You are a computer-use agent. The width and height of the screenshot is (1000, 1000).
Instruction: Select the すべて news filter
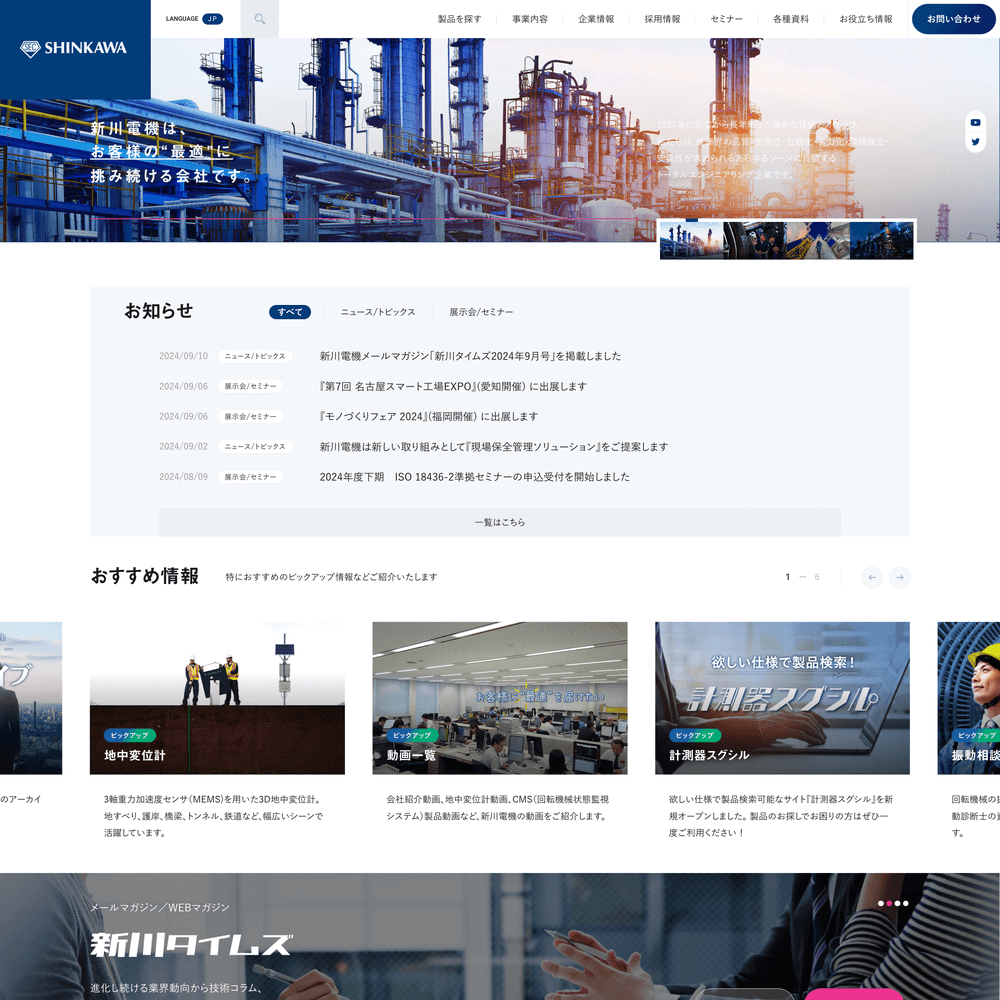point(290,312)
